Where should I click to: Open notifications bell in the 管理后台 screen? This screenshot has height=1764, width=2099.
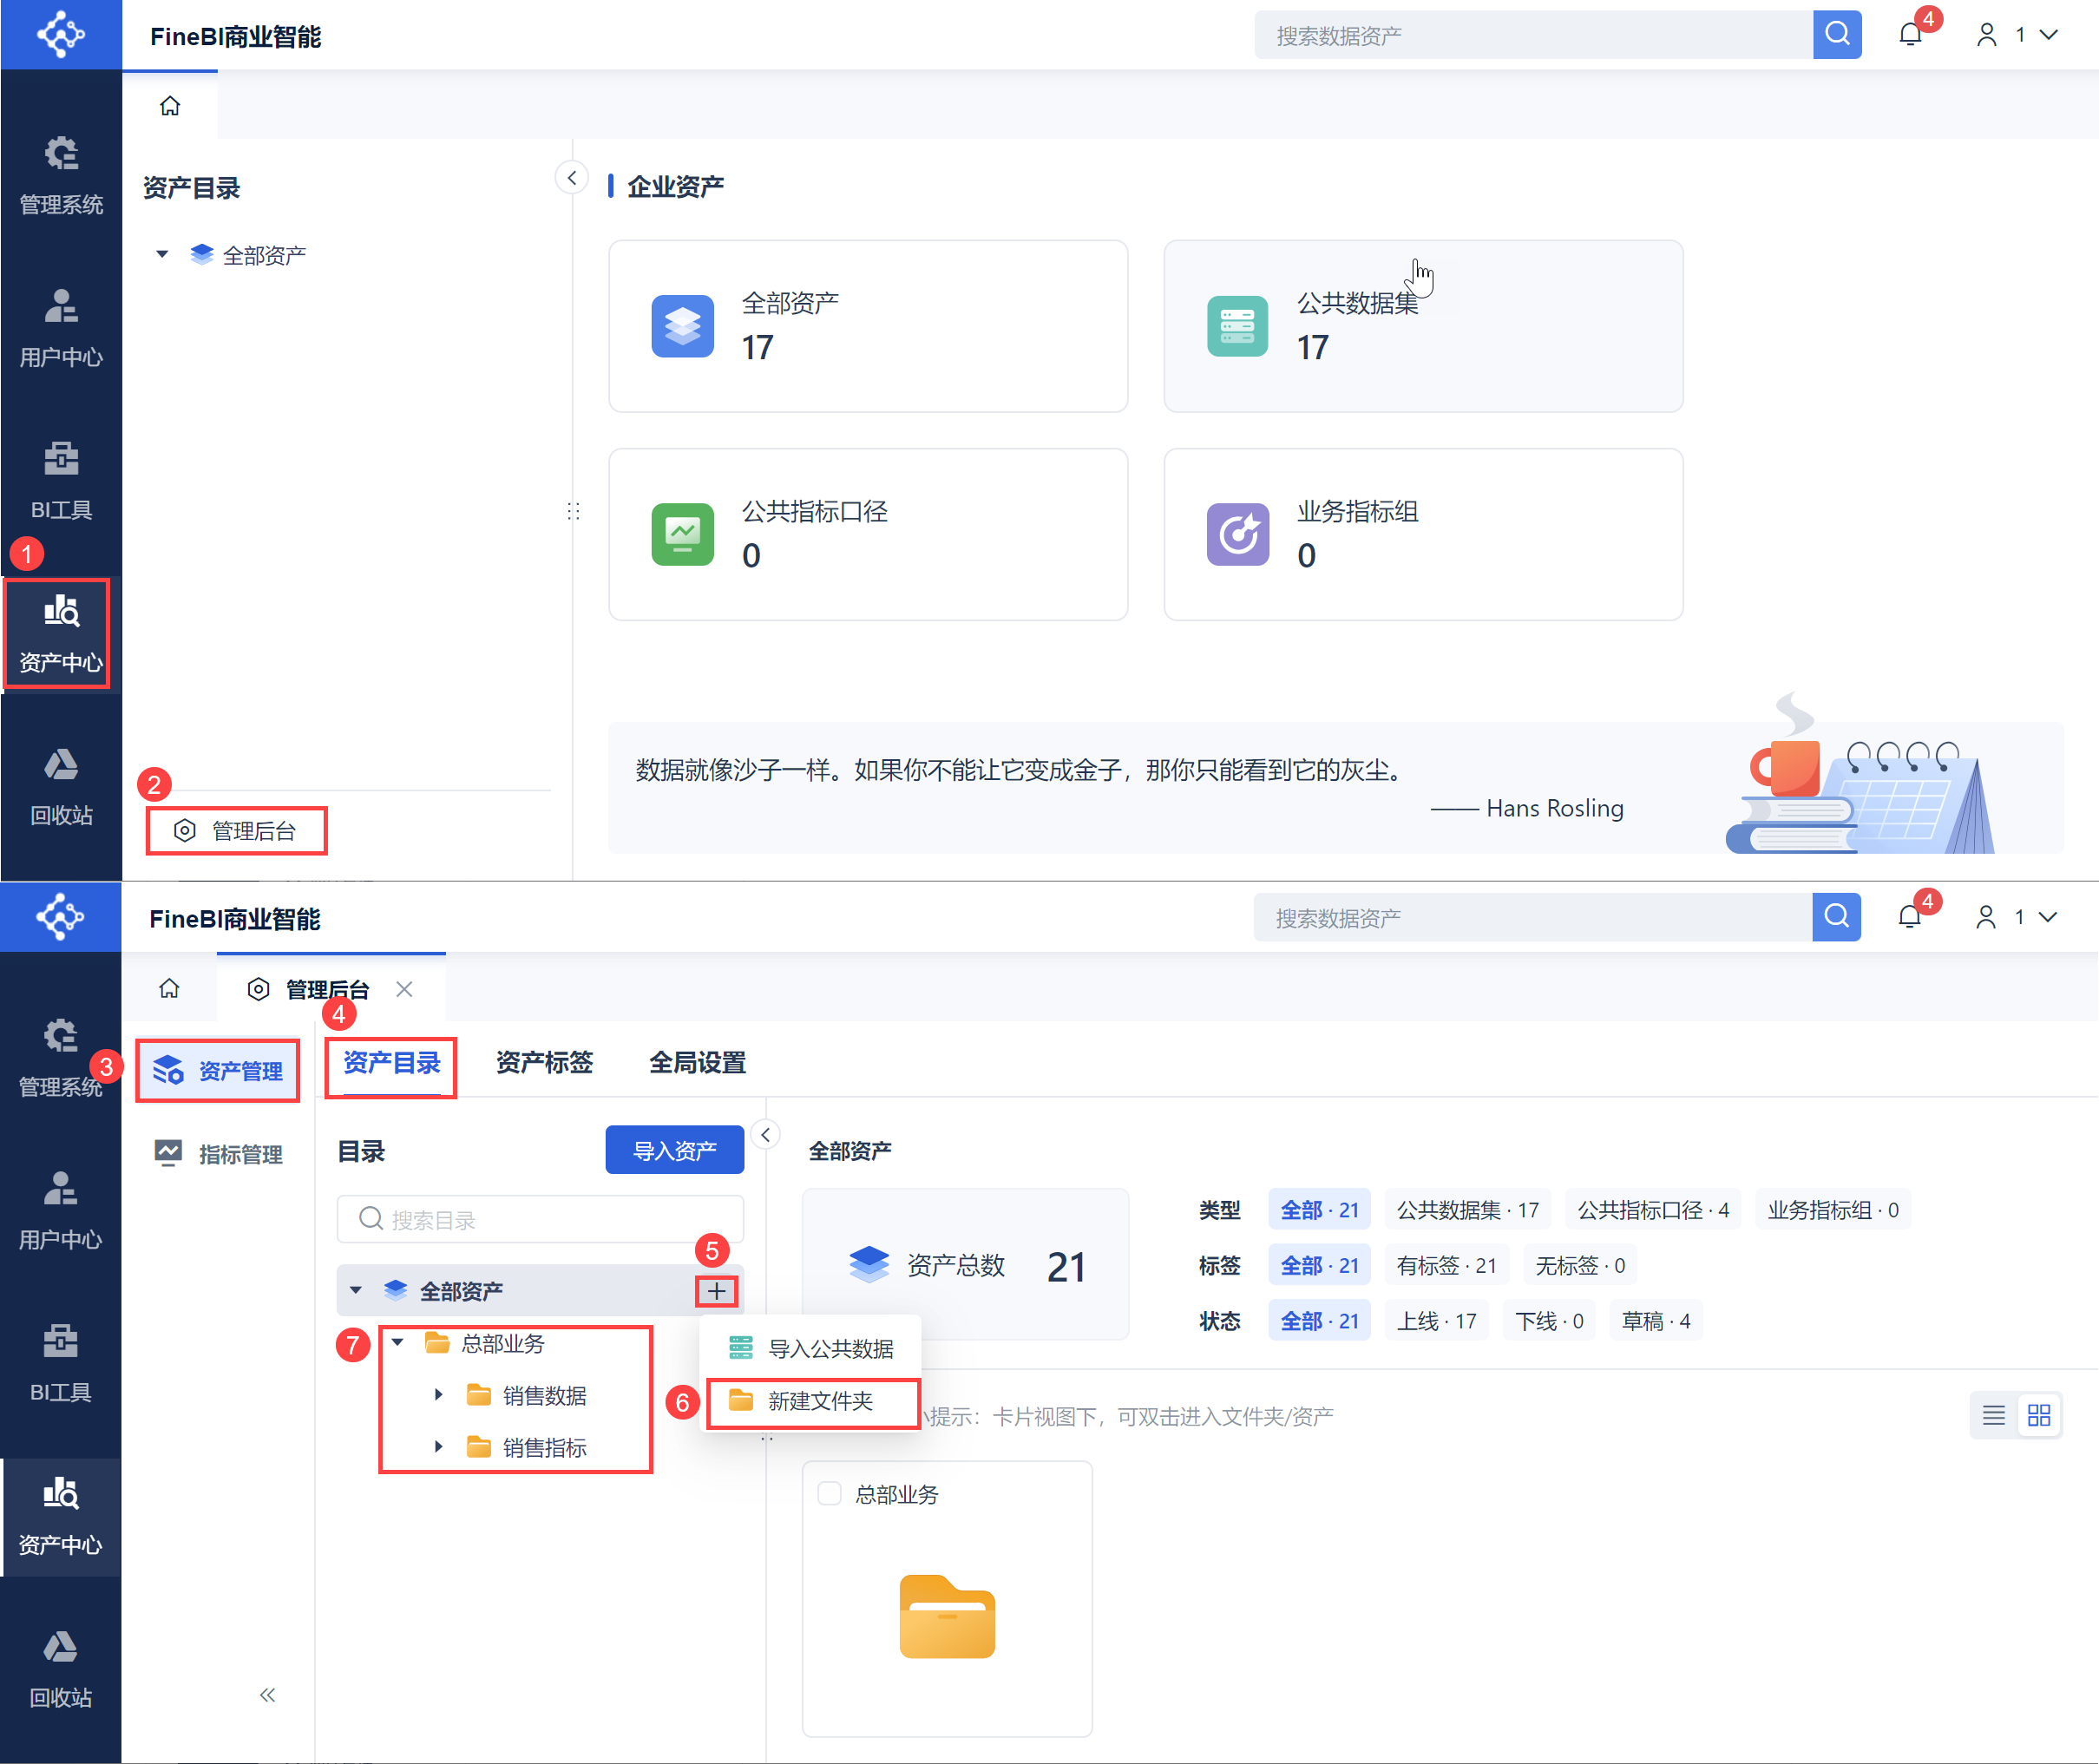[x=1909, y=917]
